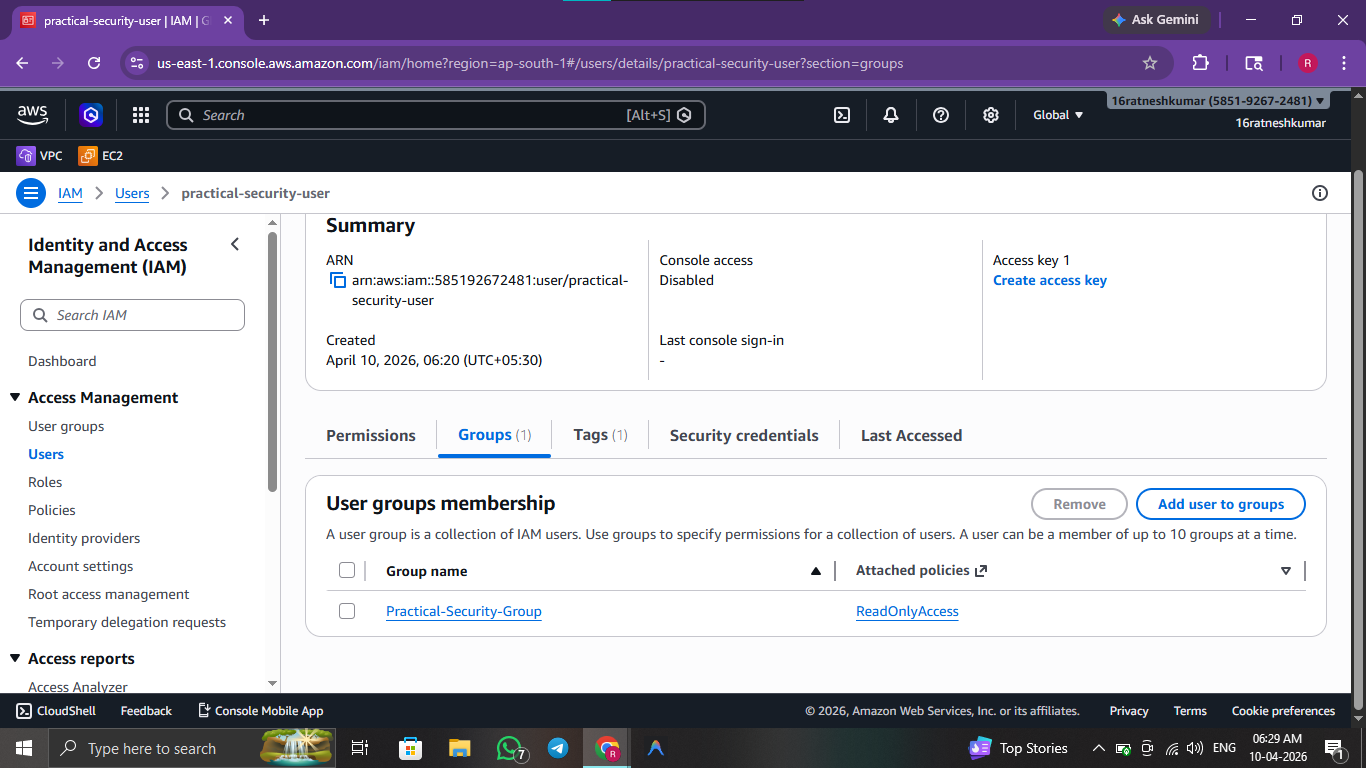Open the IAM Dashboard link
The image size is (1366, 768).
62,361
